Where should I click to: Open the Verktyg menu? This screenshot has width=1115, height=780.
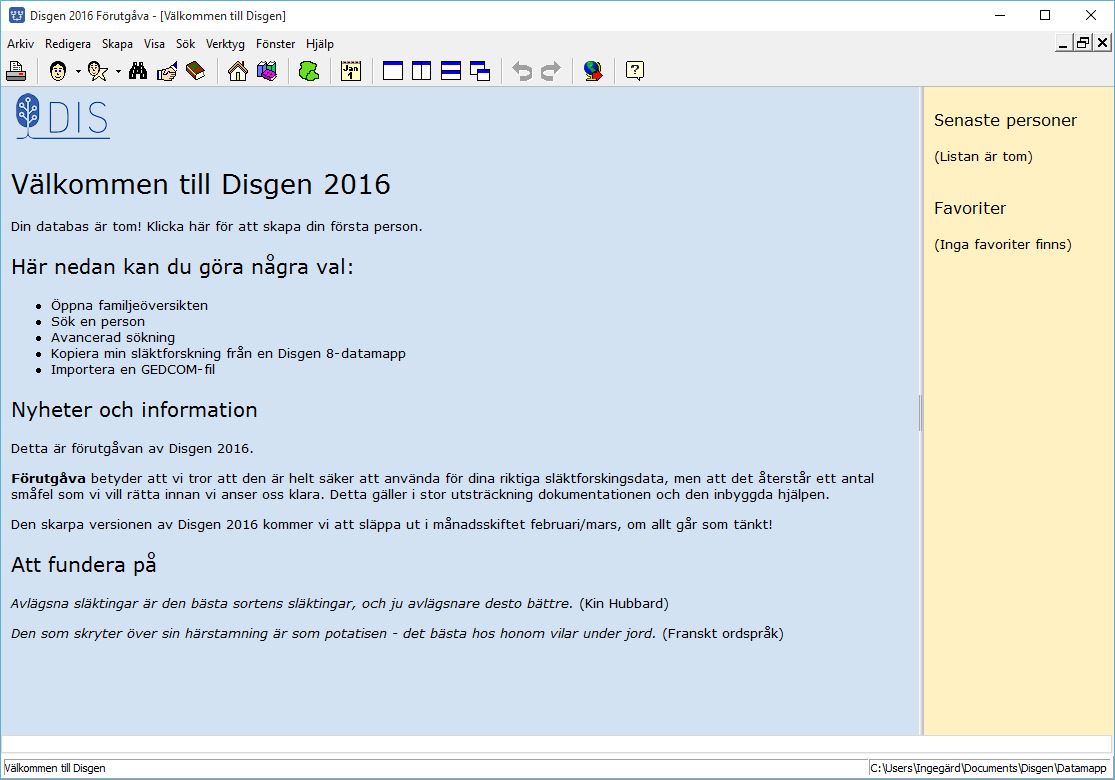coord(225,44)
